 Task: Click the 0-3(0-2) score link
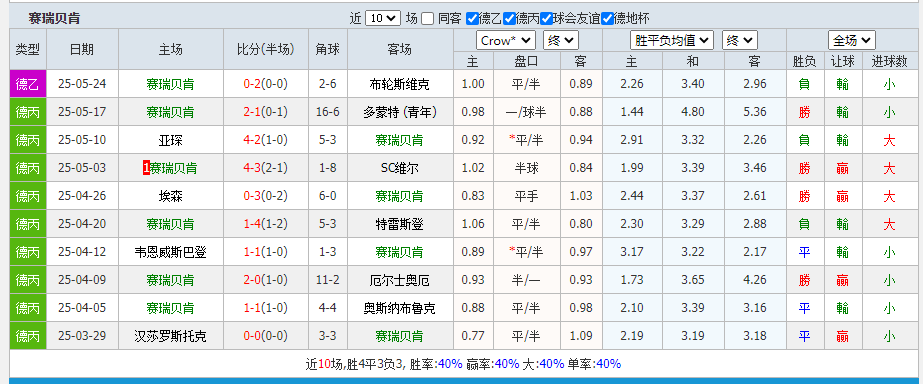[x=265, y=196]
